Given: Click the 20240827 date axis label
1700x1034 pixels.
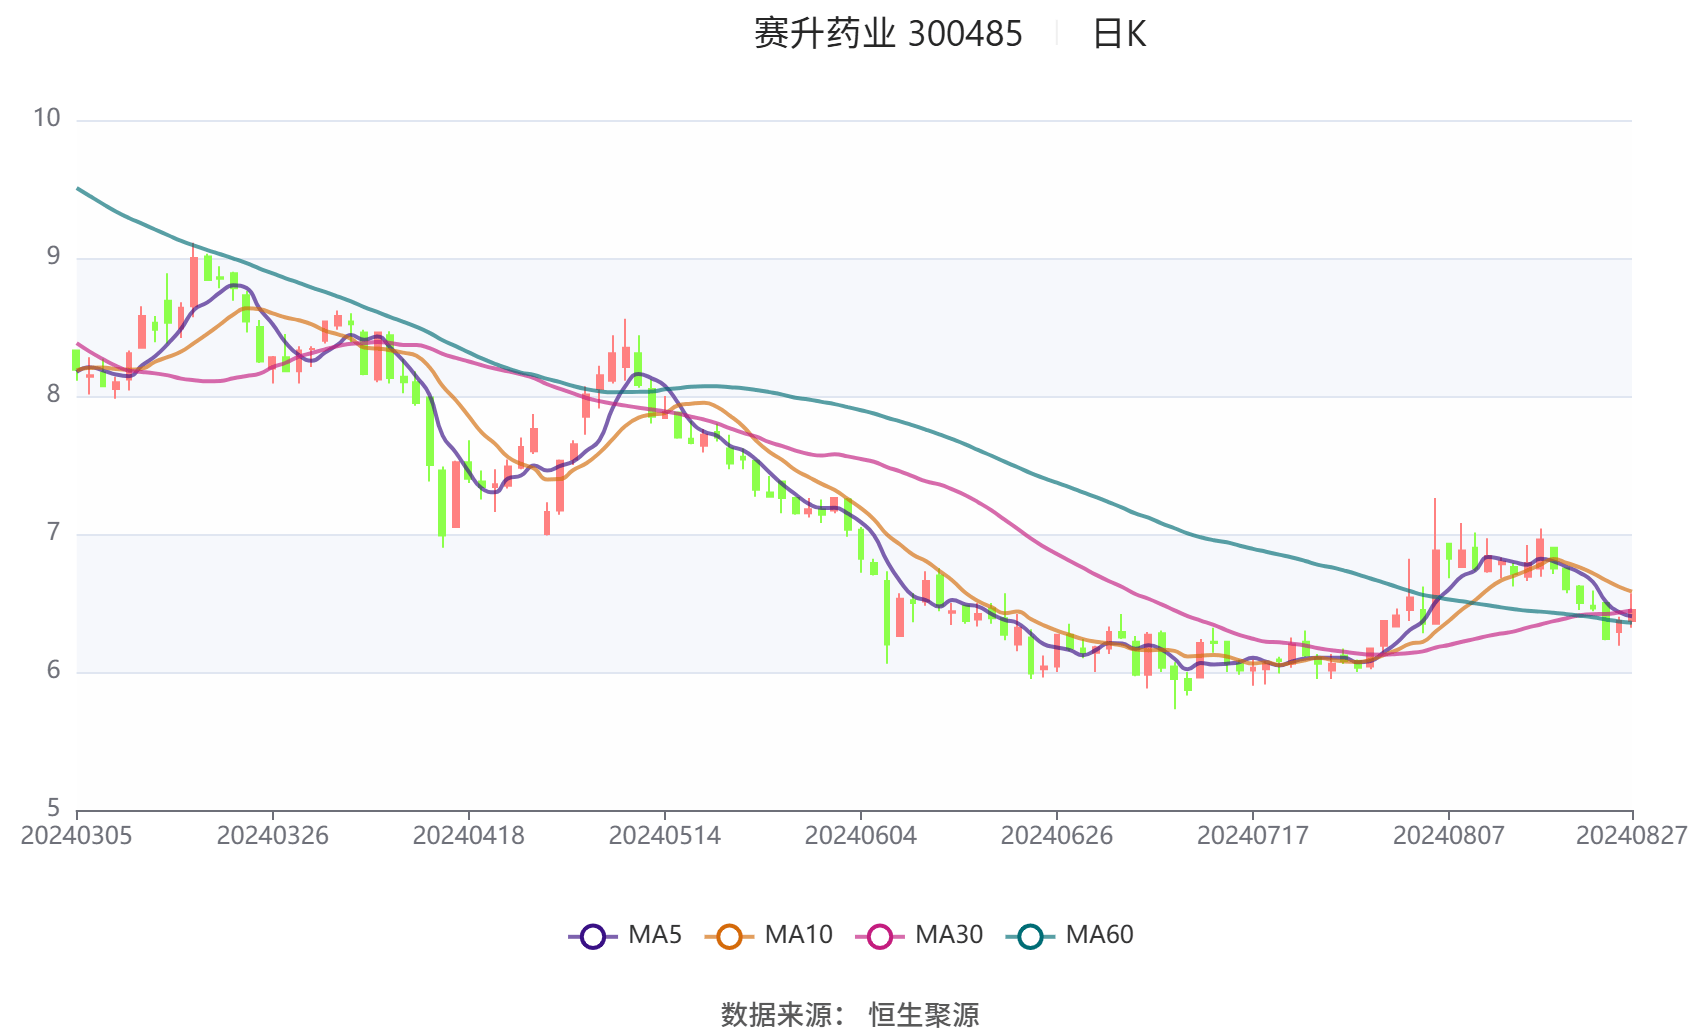Looking at the screenshot, I should point(1632,836).
